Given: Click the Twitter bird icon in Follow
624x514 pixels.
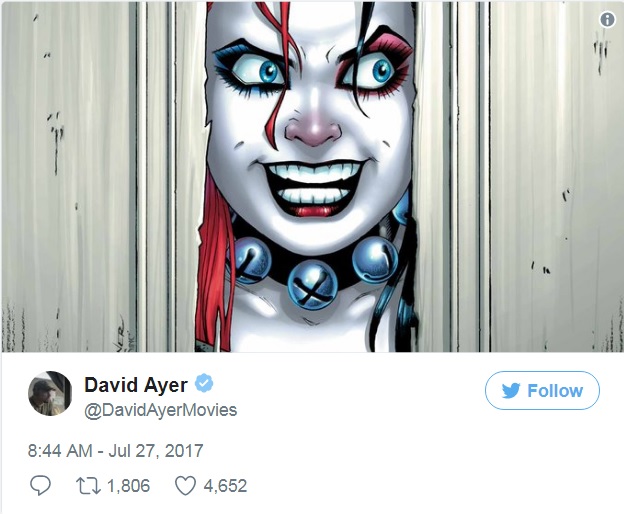Looking at the screenshot, I should pos(511,391).
